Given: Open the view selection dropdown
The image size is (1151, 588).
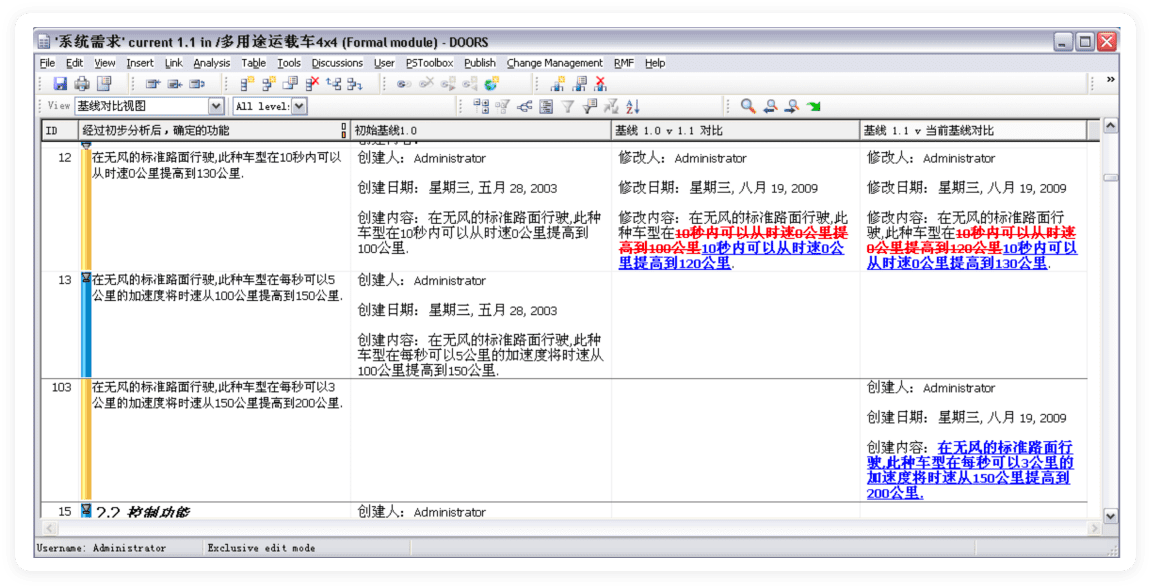Looking at the screenshot, I should click(x=216, y=106).
